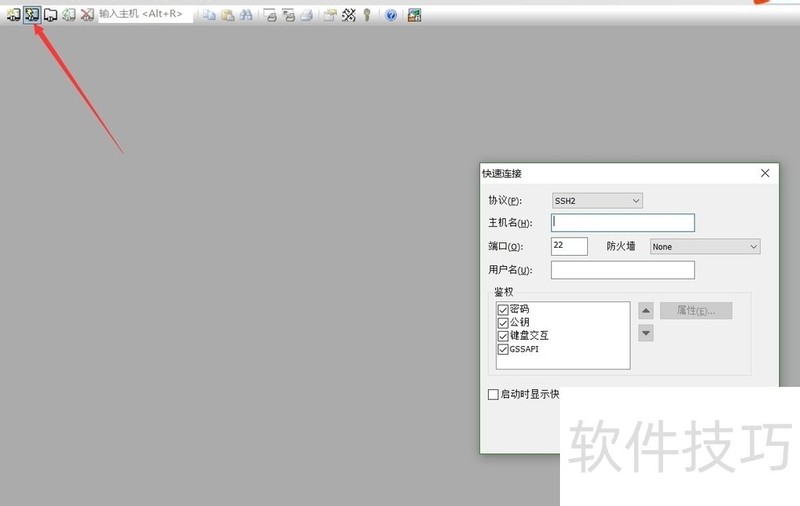Focus the 用户名 username field
This screenshot has height=506, width=800.
pos(622,270)
